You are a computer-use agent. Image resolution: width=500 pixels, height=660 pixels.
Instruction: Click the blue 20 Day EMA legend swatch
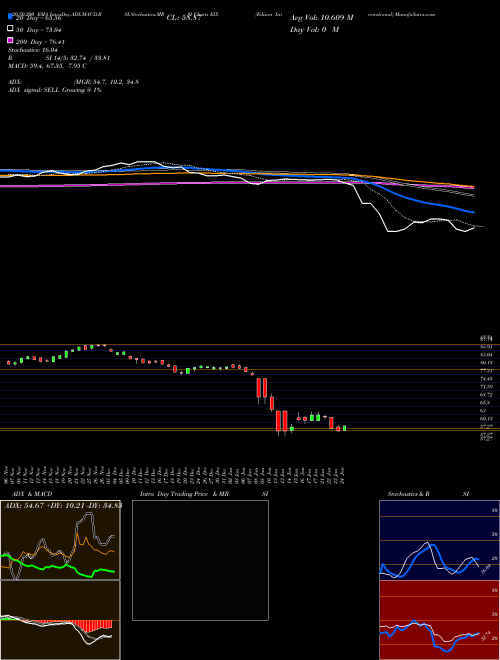coord(11,16)
